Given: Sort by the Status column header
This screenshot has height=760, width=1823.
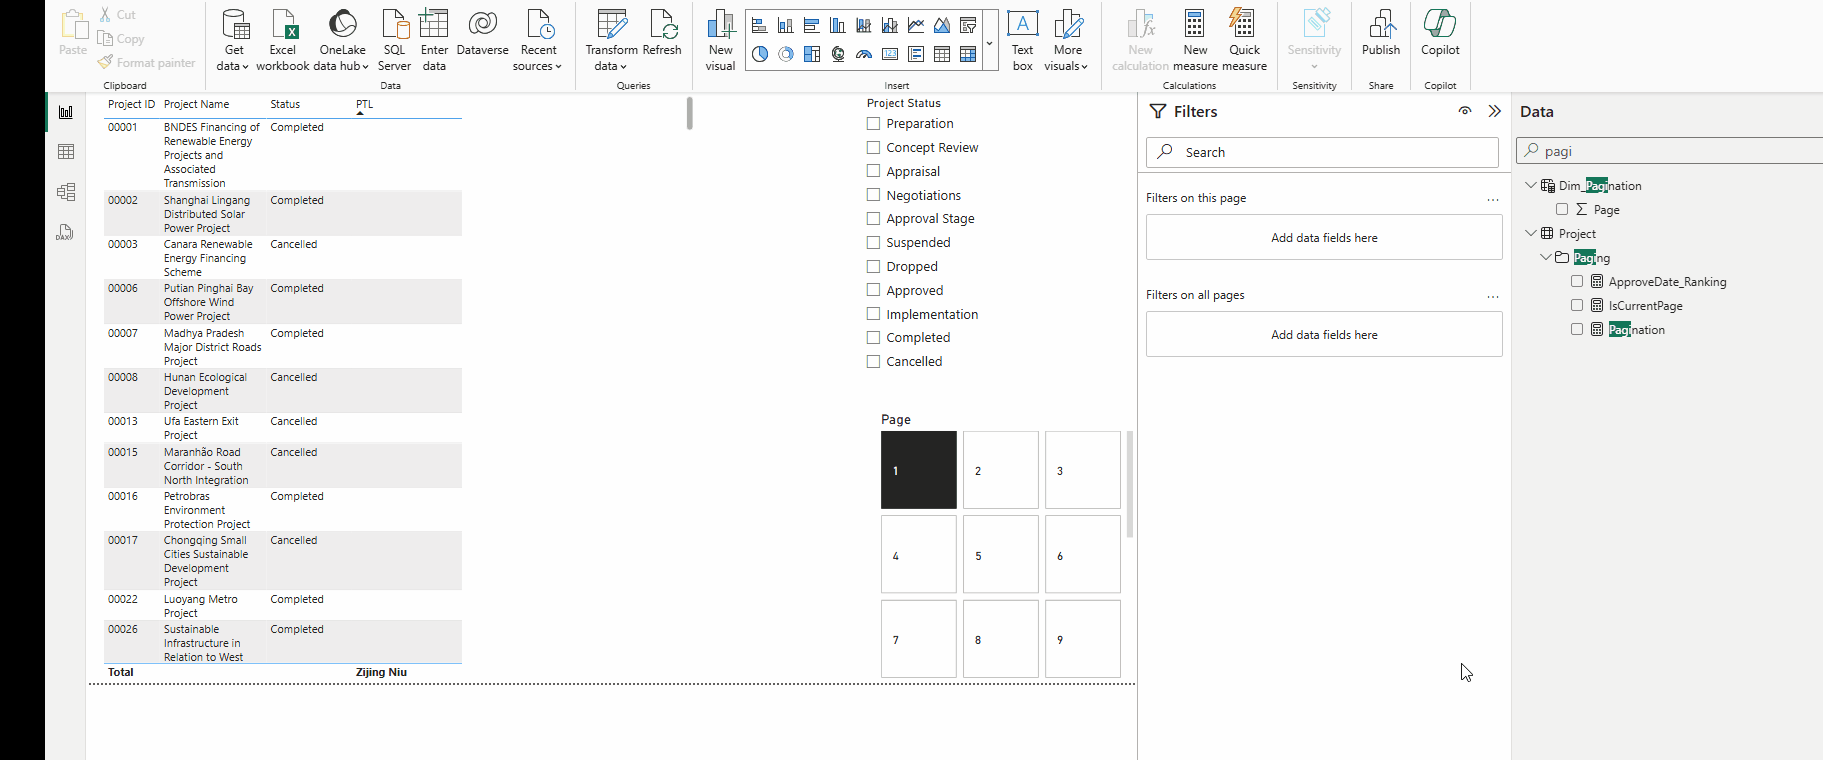Looking at the screenshot, I should coord(285,104).
